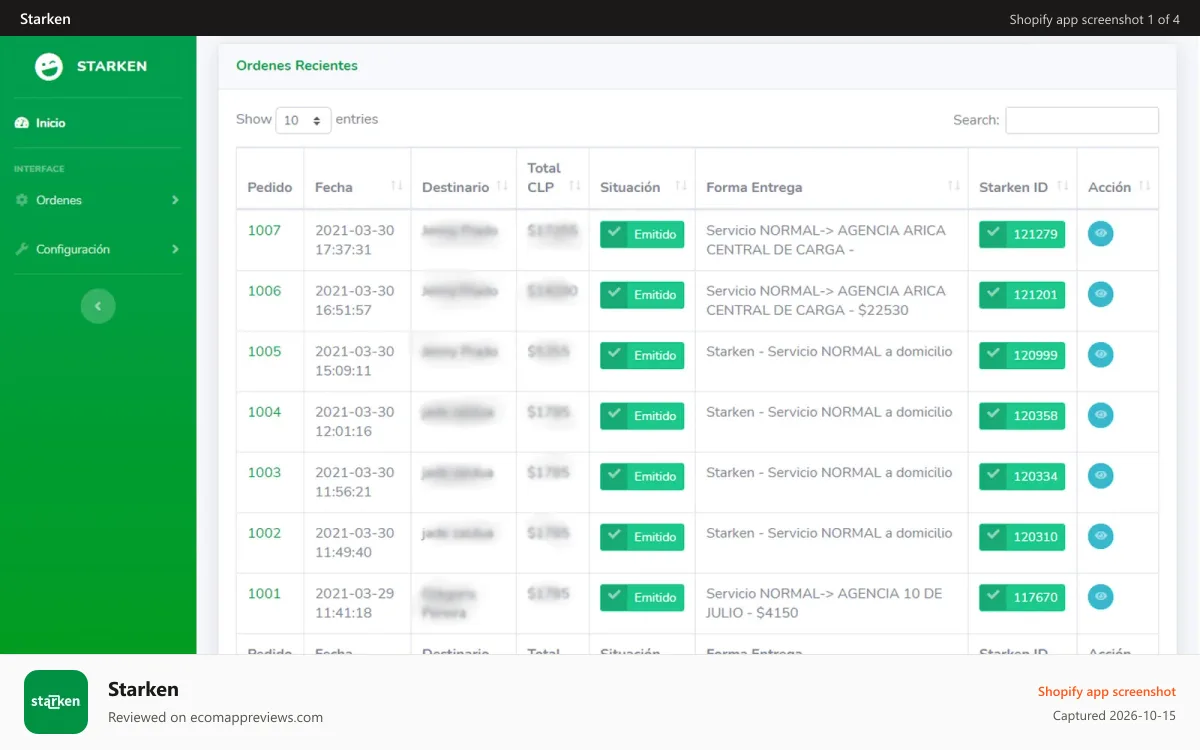Image resolution: width=1200 pixels, height=750 pixels.
Task: Click Starken ID badge 120358
Action: (x=1022, y=416)
